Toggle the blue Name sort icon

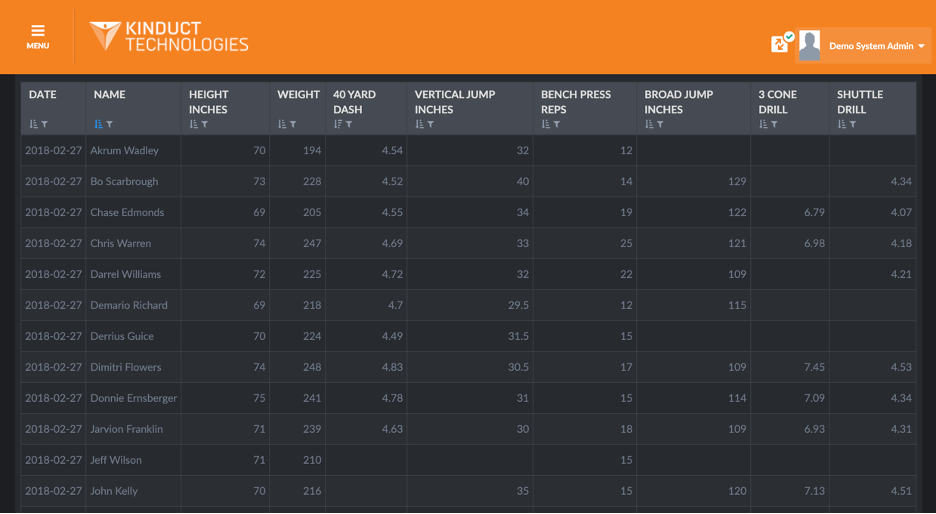98,124
